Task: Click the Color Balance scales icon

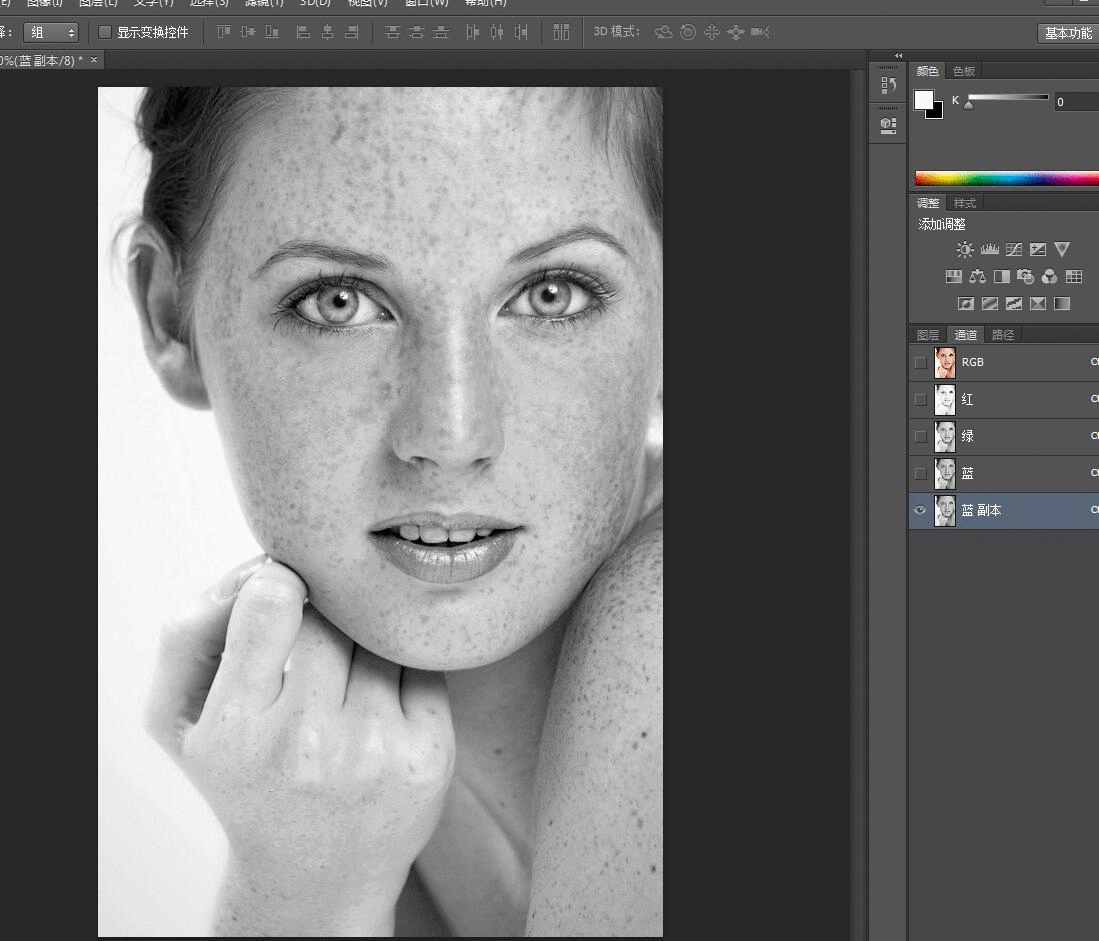Action: coord(977,277)
